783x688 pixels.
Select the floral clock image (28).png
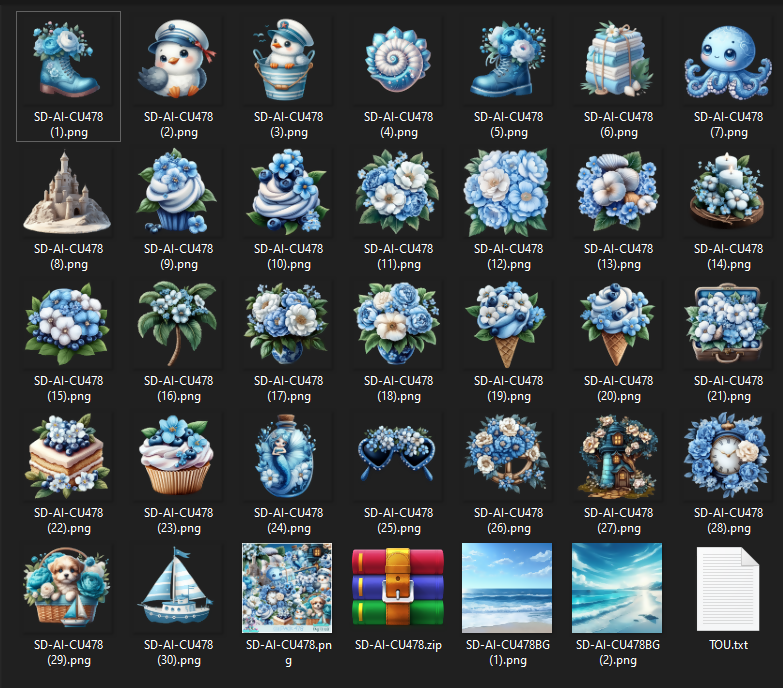pyautogui.click(x=727, y=457)
